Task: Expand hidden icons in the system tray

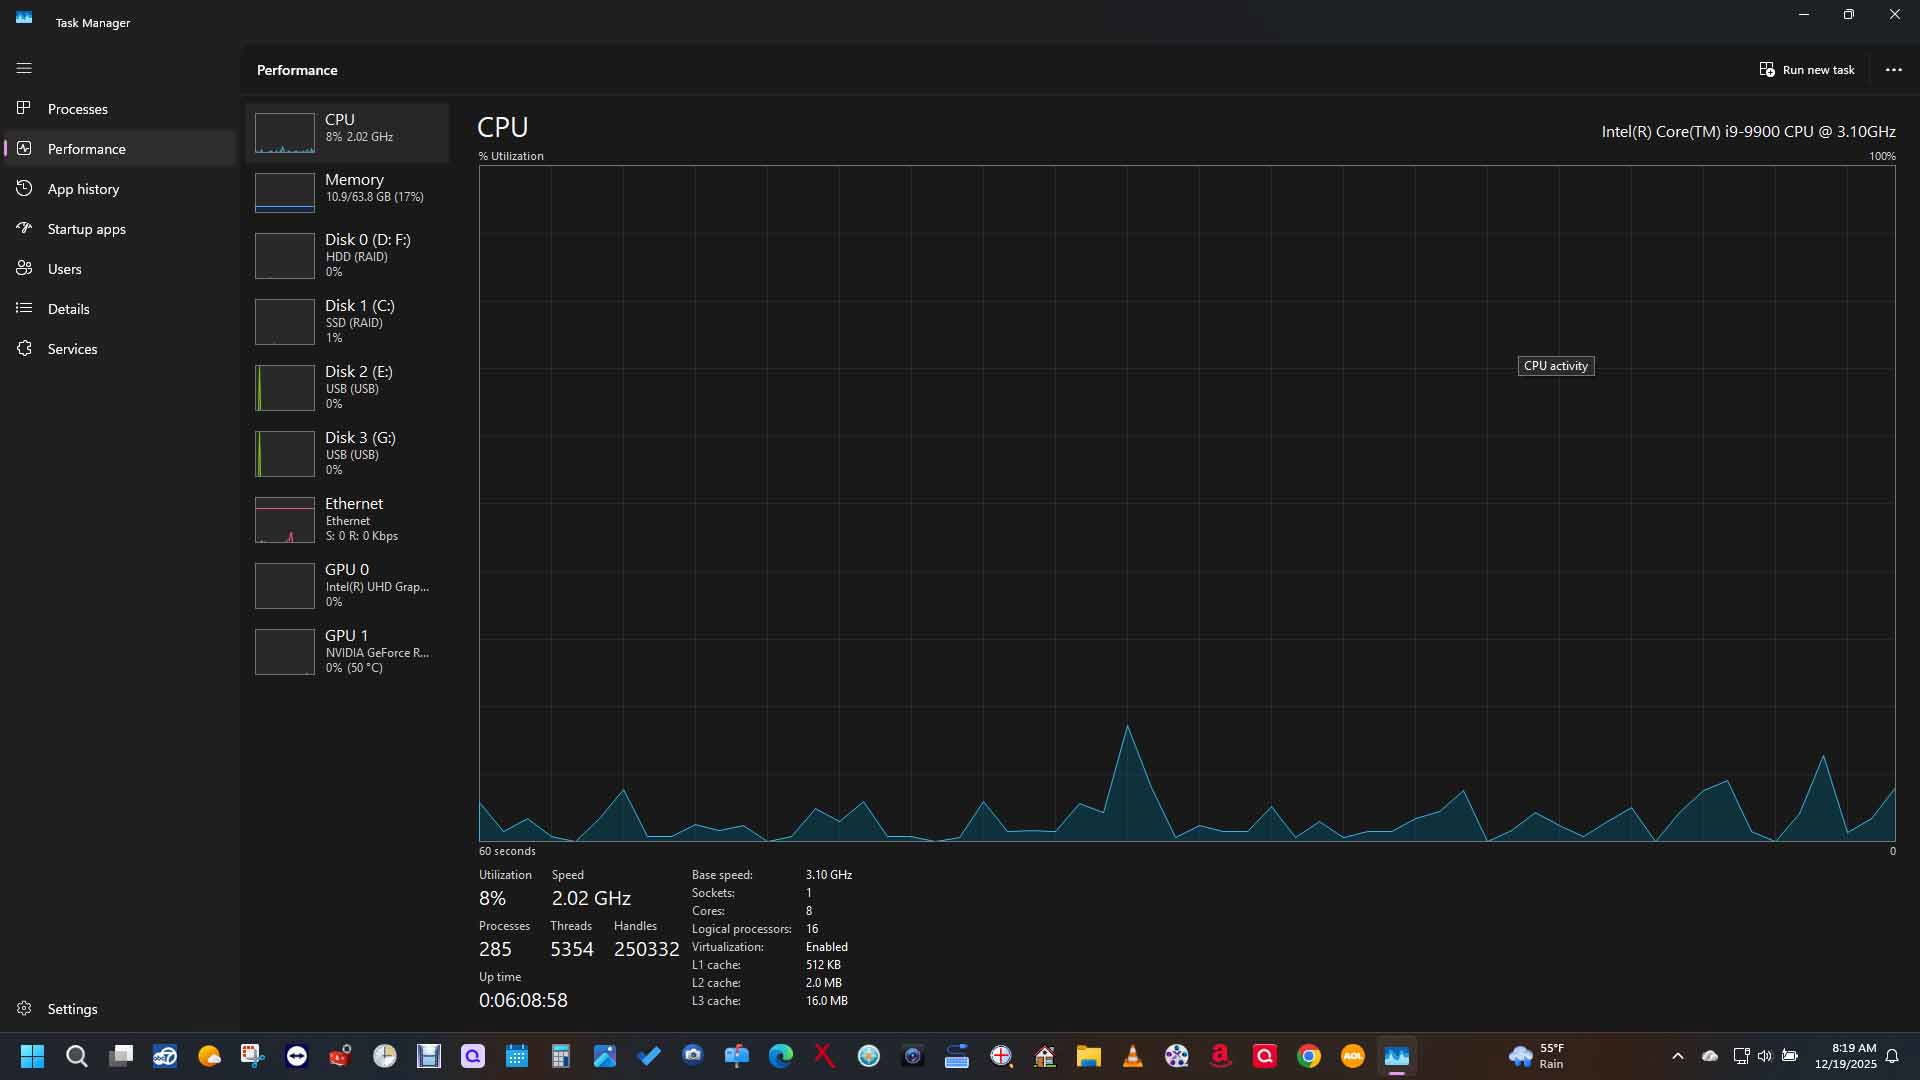Action: click(1678, 1056)
